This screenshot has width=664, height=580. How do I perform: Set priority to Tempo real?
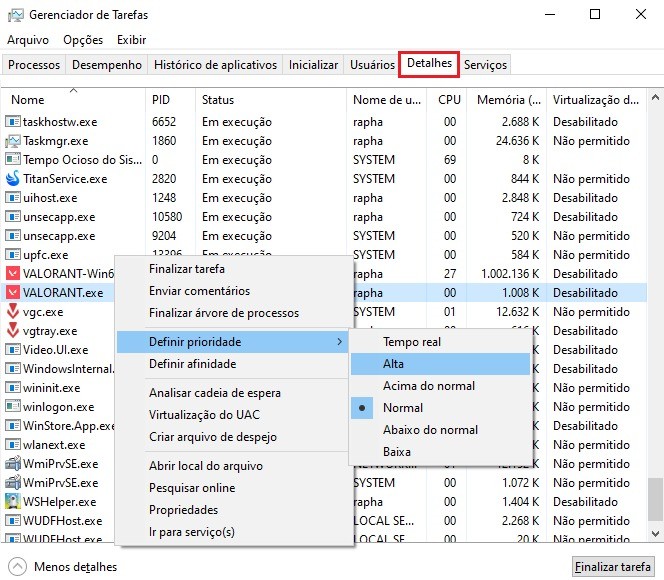[x=440, y=342]
